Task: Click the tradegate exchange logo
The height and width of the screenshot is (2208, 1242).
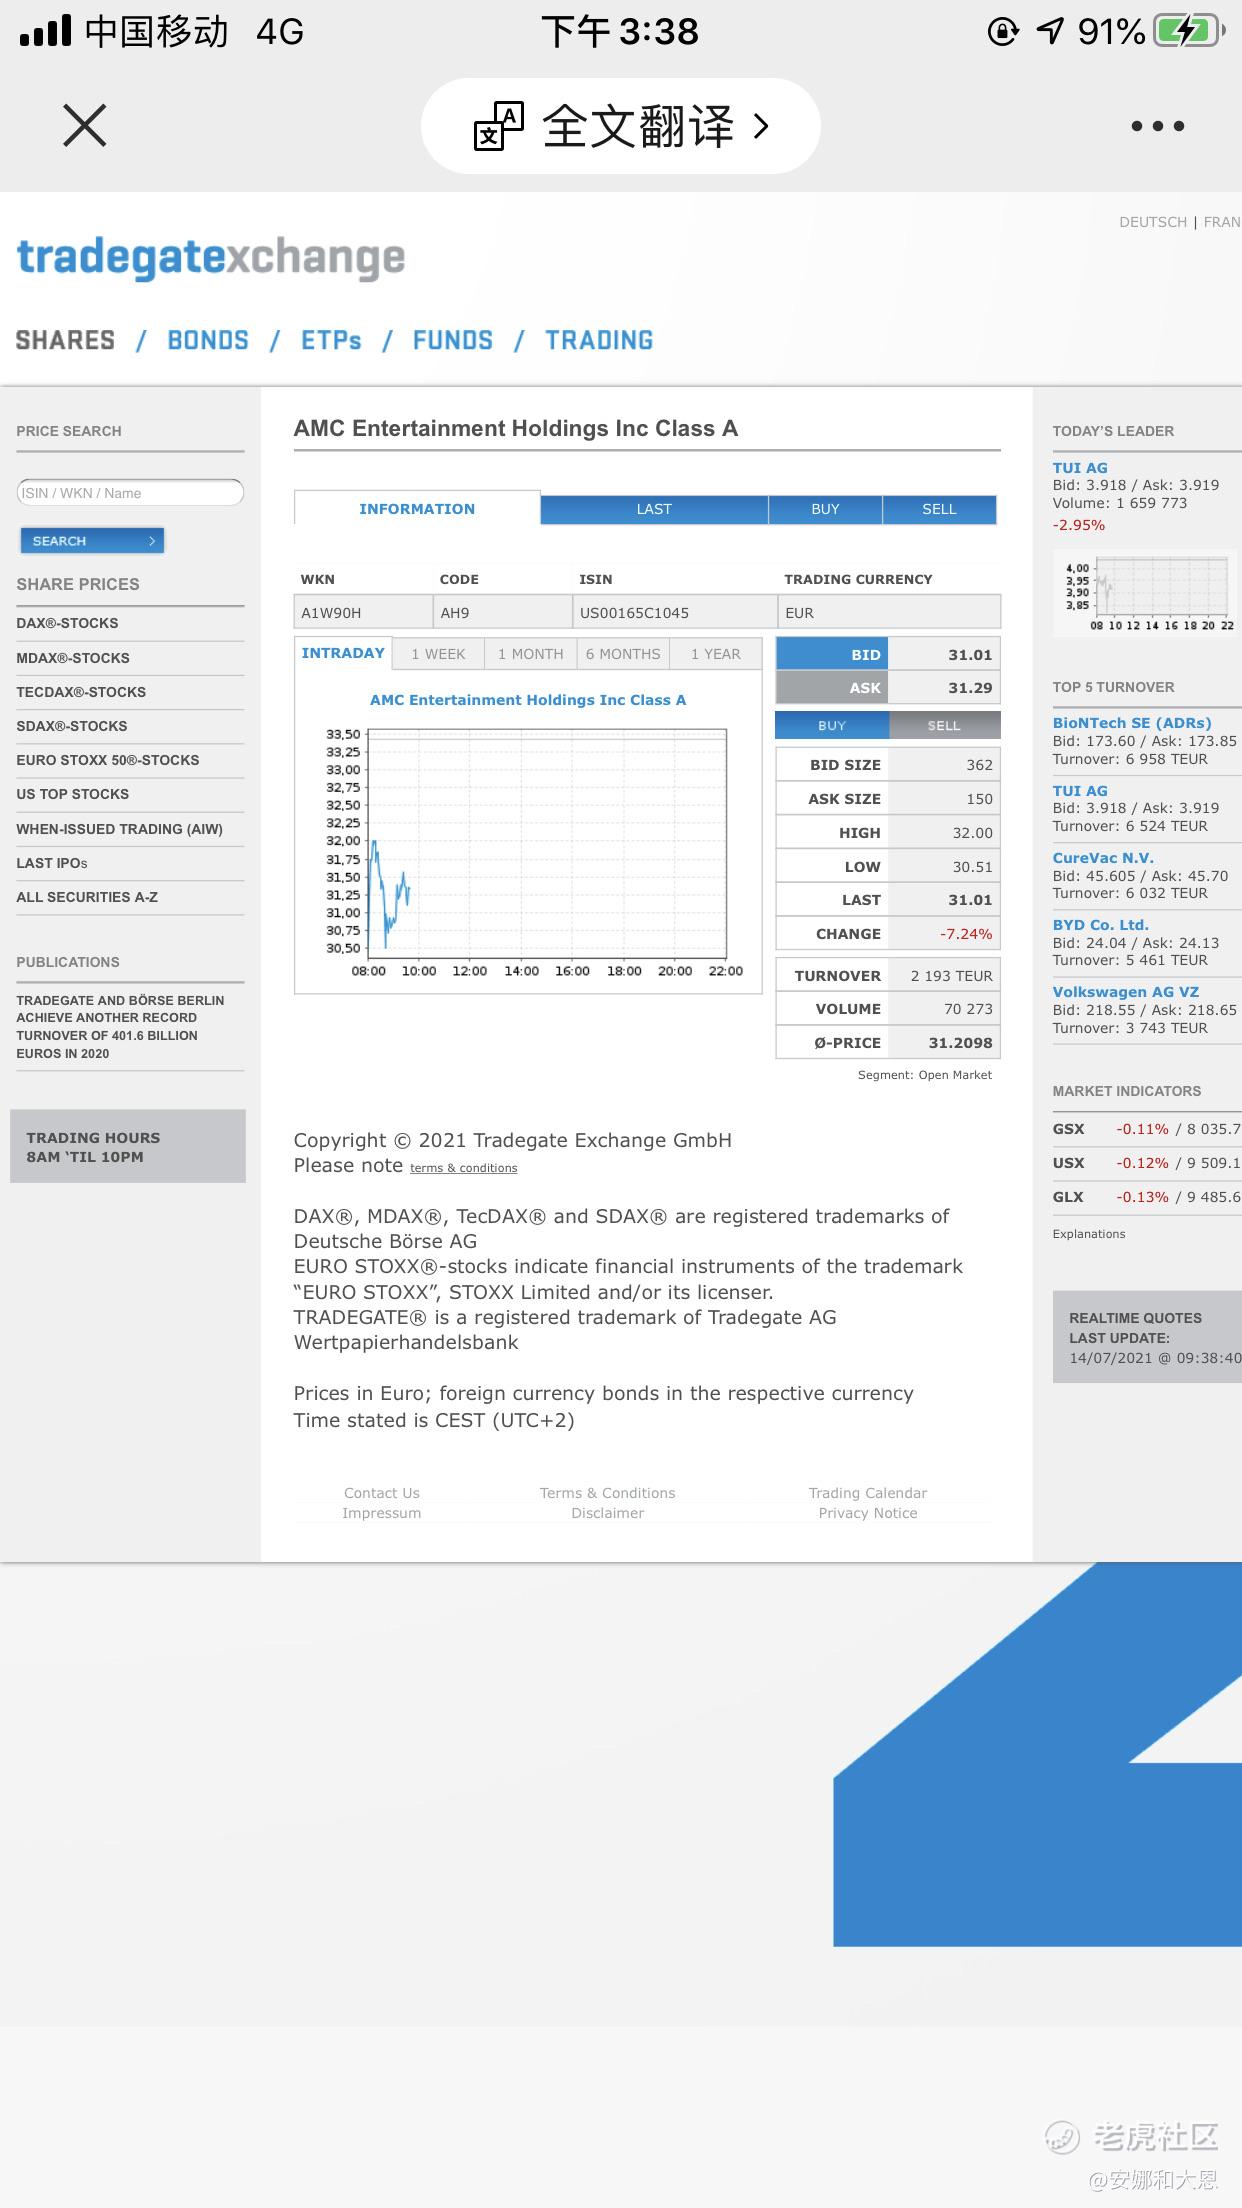Action: click(x=211, y=258)
